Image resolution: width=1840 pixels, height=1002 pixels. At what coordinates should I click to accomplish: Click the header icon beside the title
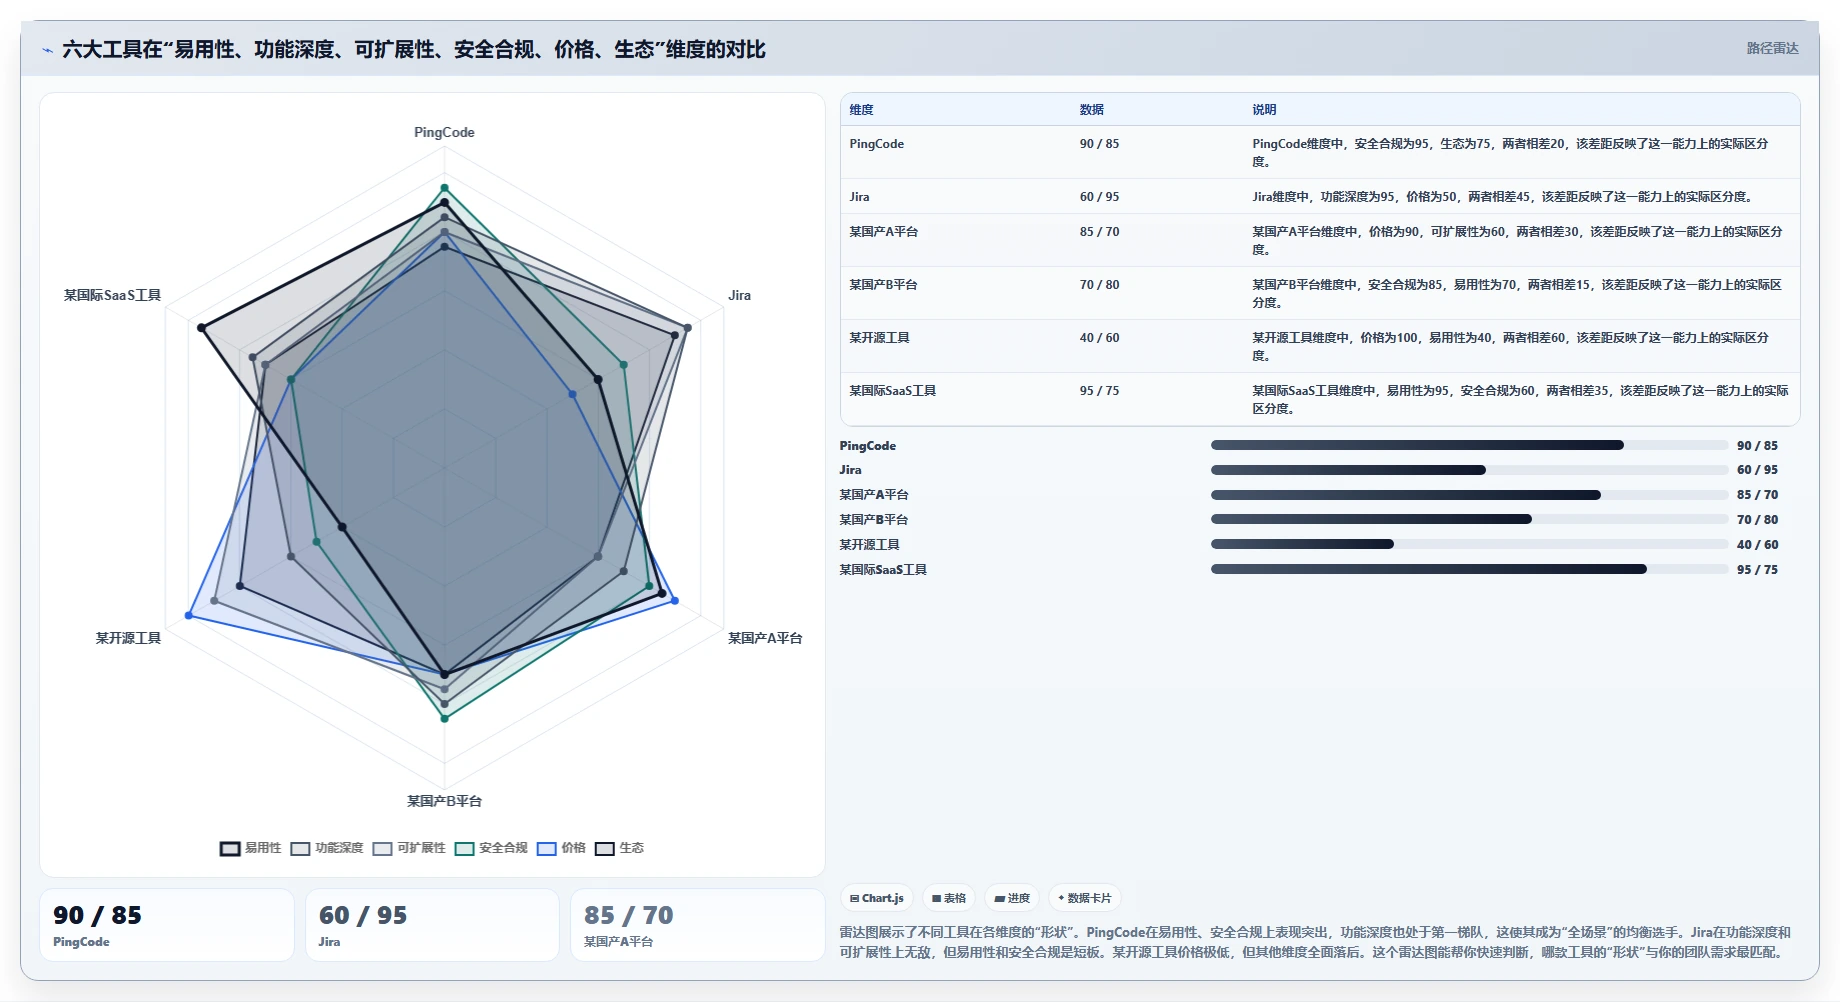47,50
